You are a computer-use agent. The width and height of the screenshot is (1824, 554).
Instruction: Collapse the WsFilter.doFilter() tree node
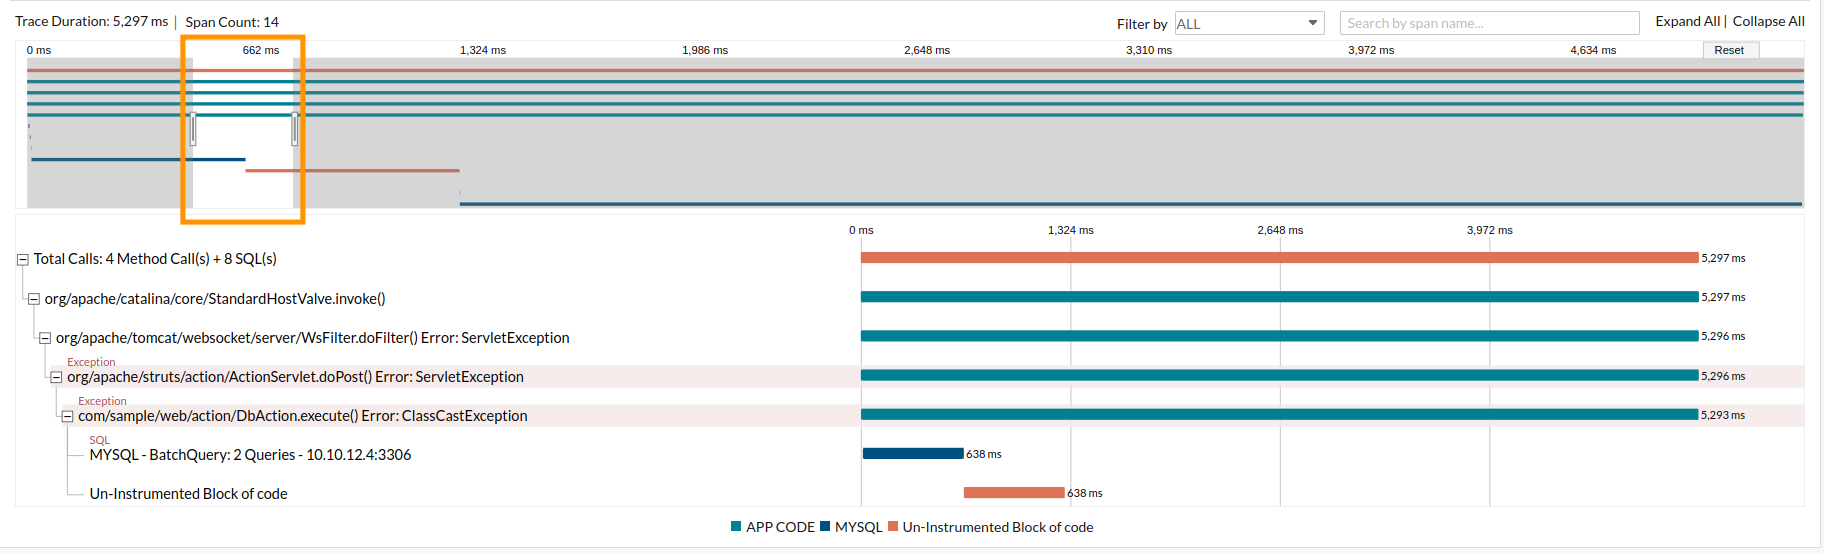coord(45,338)
